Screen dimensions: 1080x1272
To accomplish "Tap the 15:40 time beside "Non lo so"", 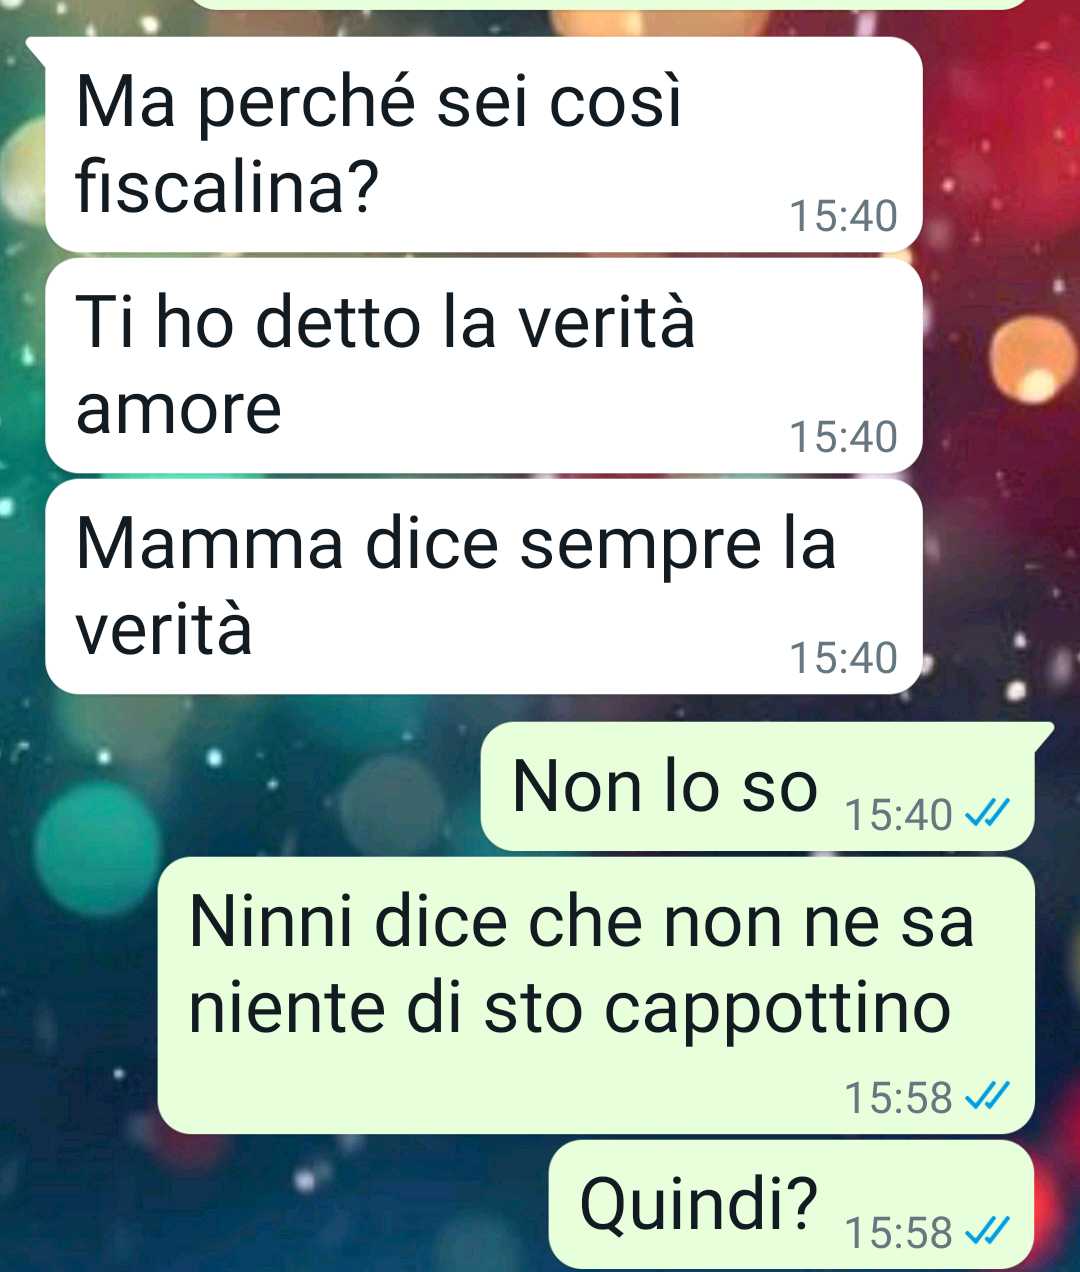I will [899, 815].
